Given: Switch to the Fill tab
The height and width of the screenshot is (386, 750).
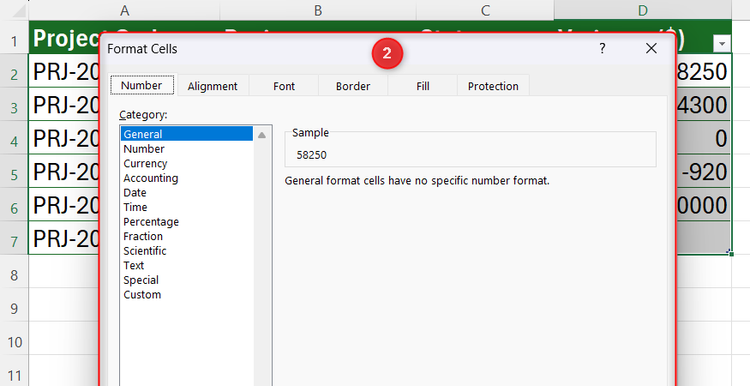Looking at the screenshot, I should pos(423,86).
